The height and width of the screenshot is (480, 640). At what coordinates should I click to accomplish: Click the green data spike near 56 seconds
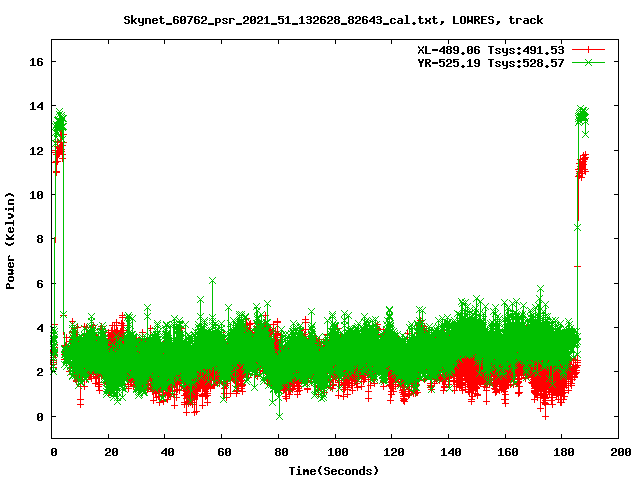(212, 281)
